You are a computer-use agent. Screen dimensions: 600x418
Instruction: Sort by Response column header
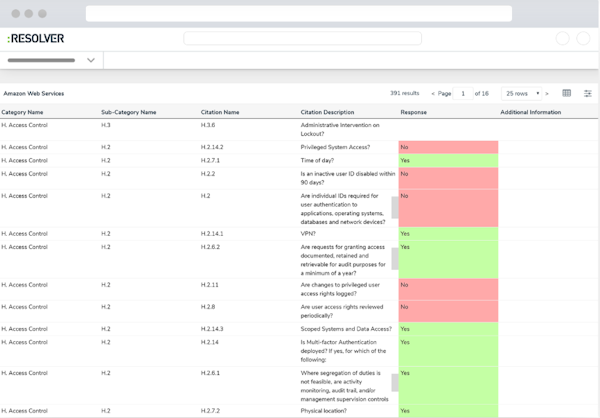414,112
